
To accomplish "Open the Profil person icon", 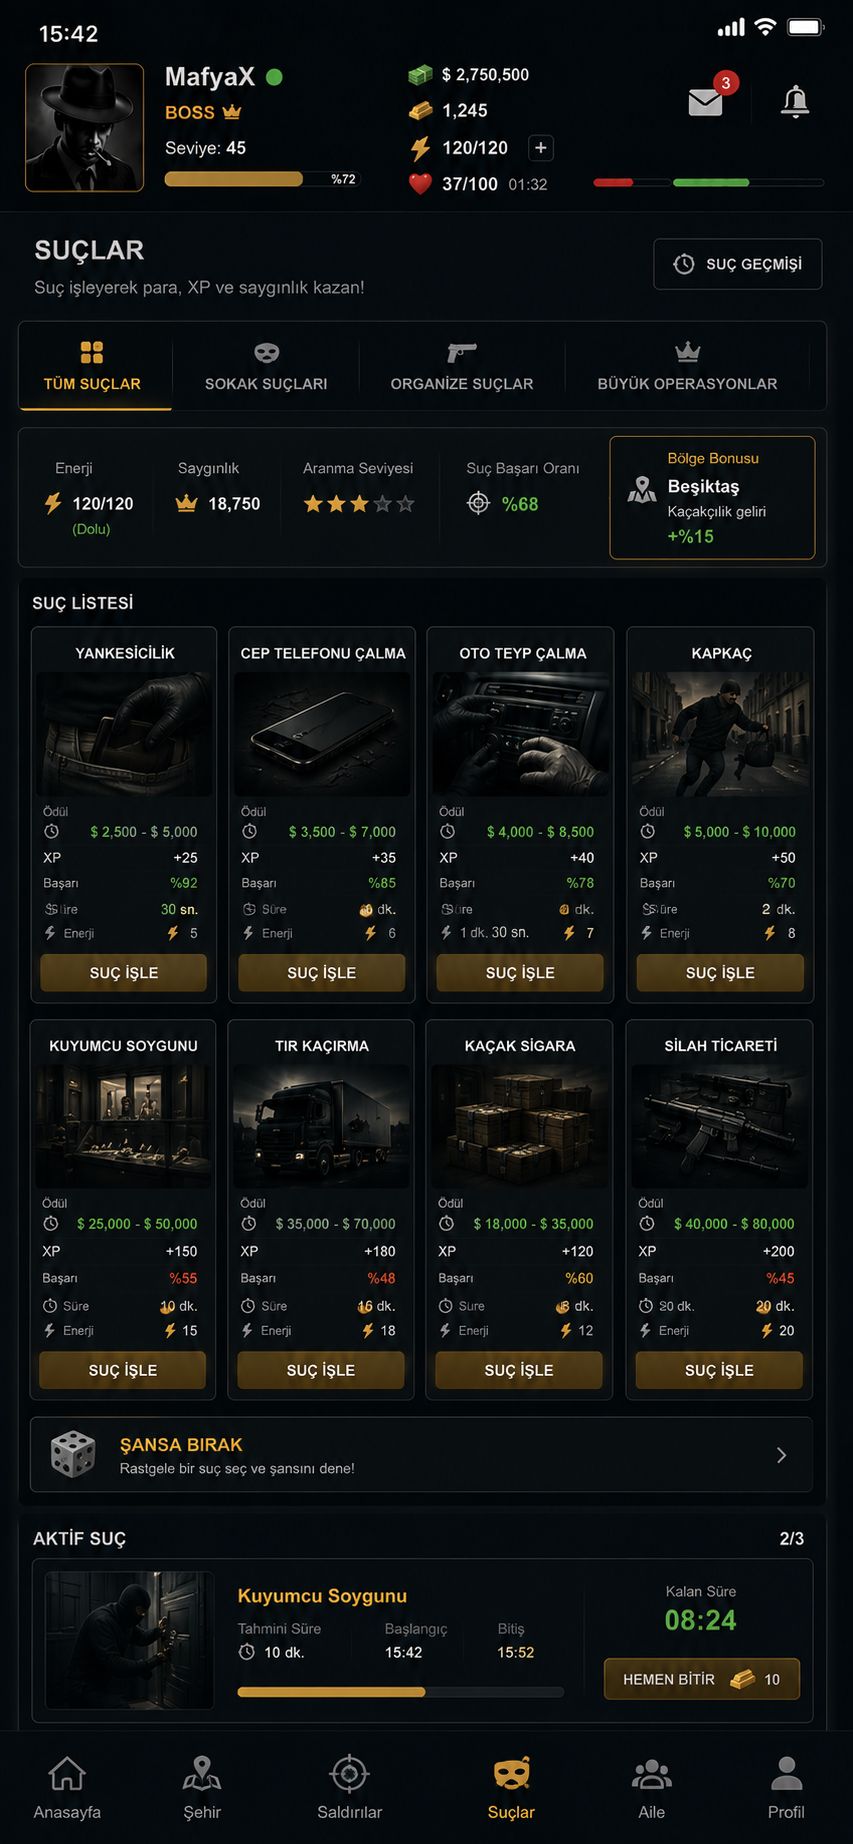I will (x=786, y=1774).
